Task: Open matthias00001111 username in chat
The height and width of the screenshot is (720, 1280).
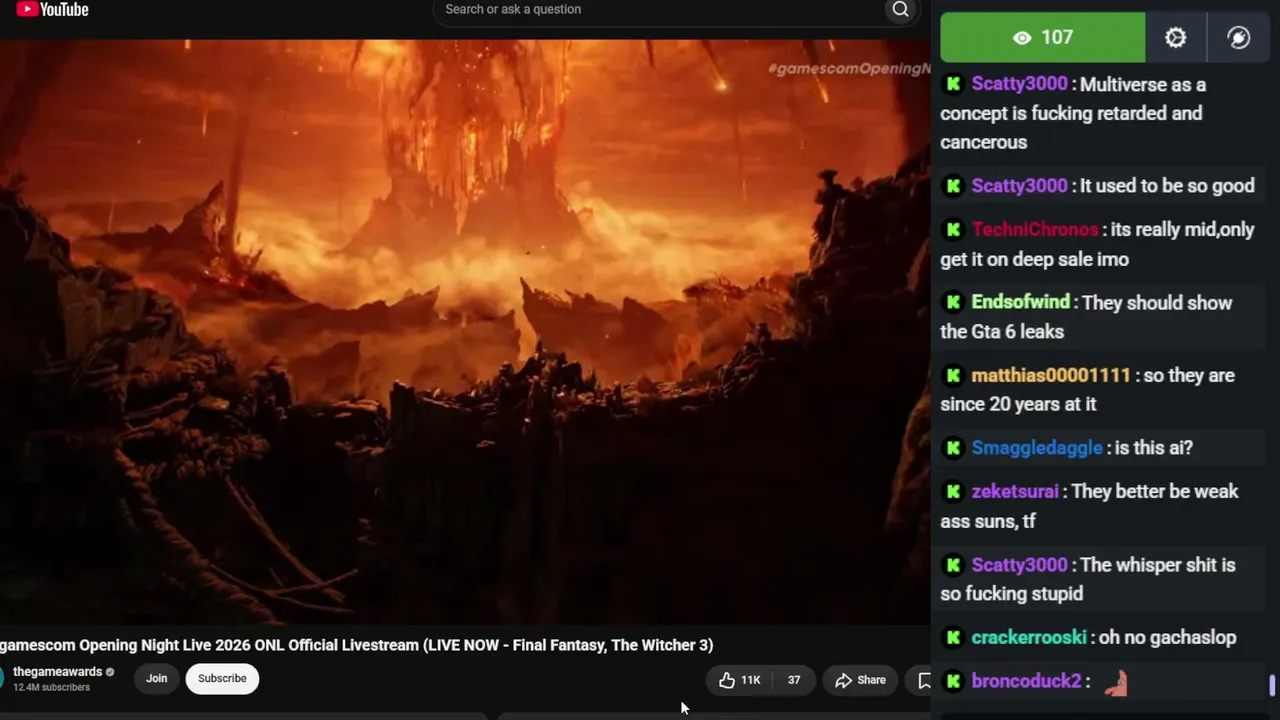Action: [x=1051, y=375]
